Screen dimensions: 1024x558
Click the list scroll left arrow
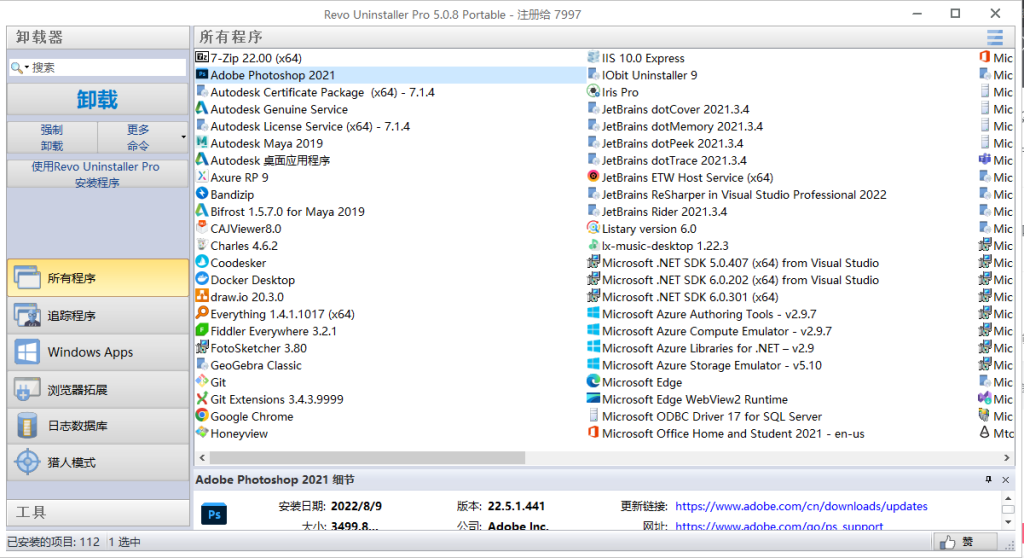[202, 457]
